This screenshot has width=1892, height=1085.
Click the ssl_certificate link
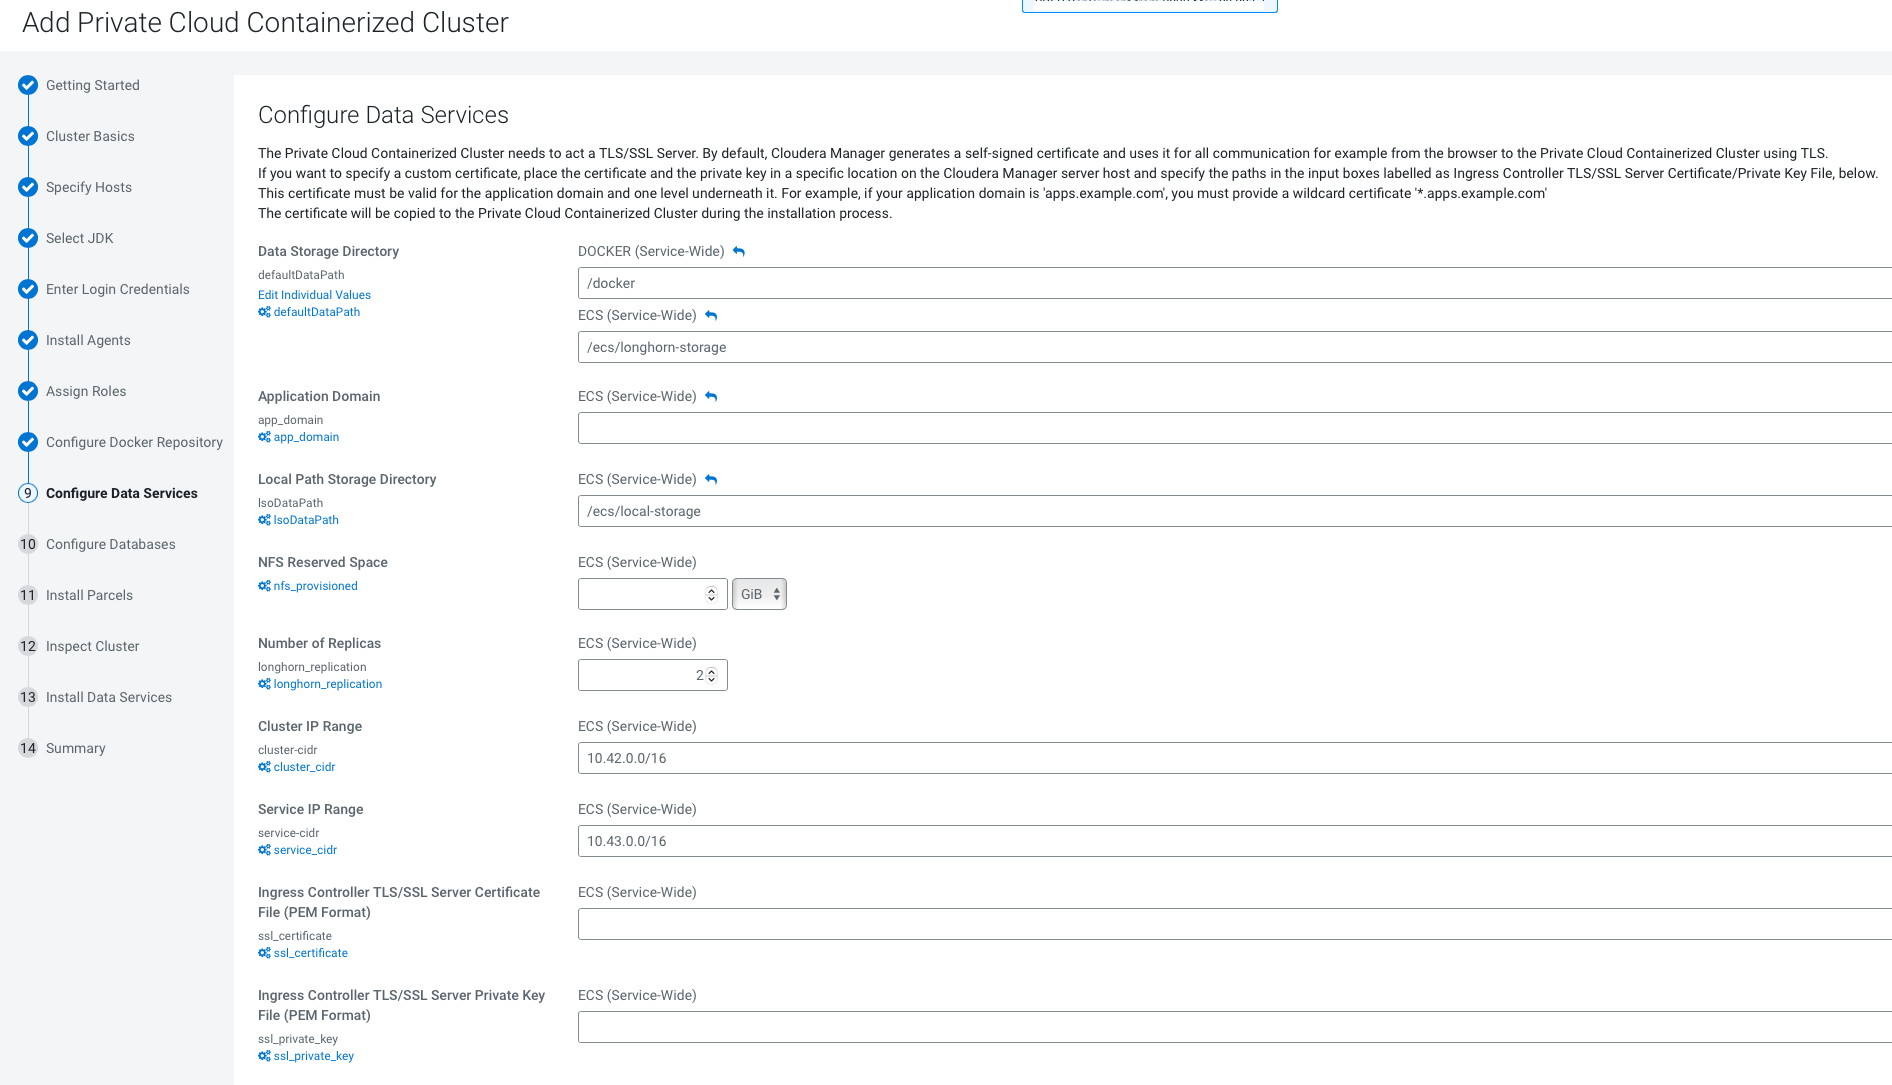click(310, 953)
